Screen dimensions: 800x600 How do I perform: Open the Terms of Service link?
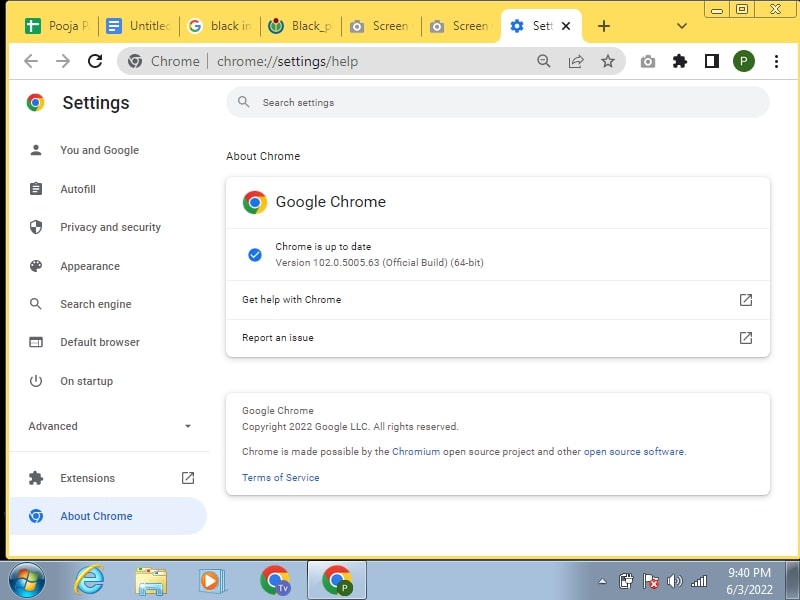pos(280,477)
